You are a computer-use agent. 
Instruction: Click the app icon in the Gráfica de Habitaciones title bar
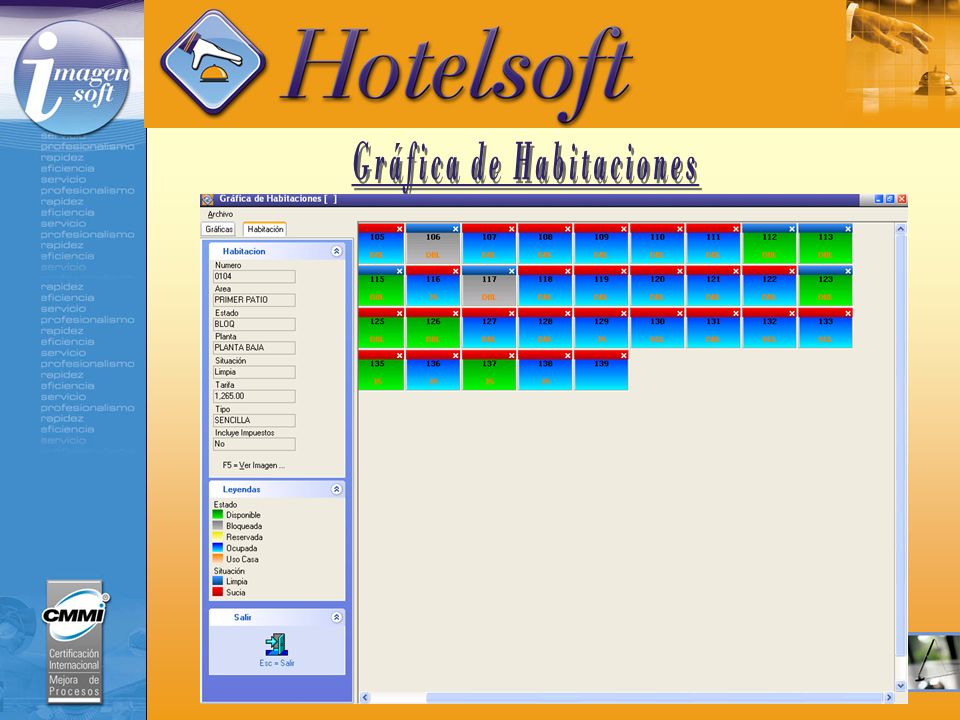click(x=208, y=200)
